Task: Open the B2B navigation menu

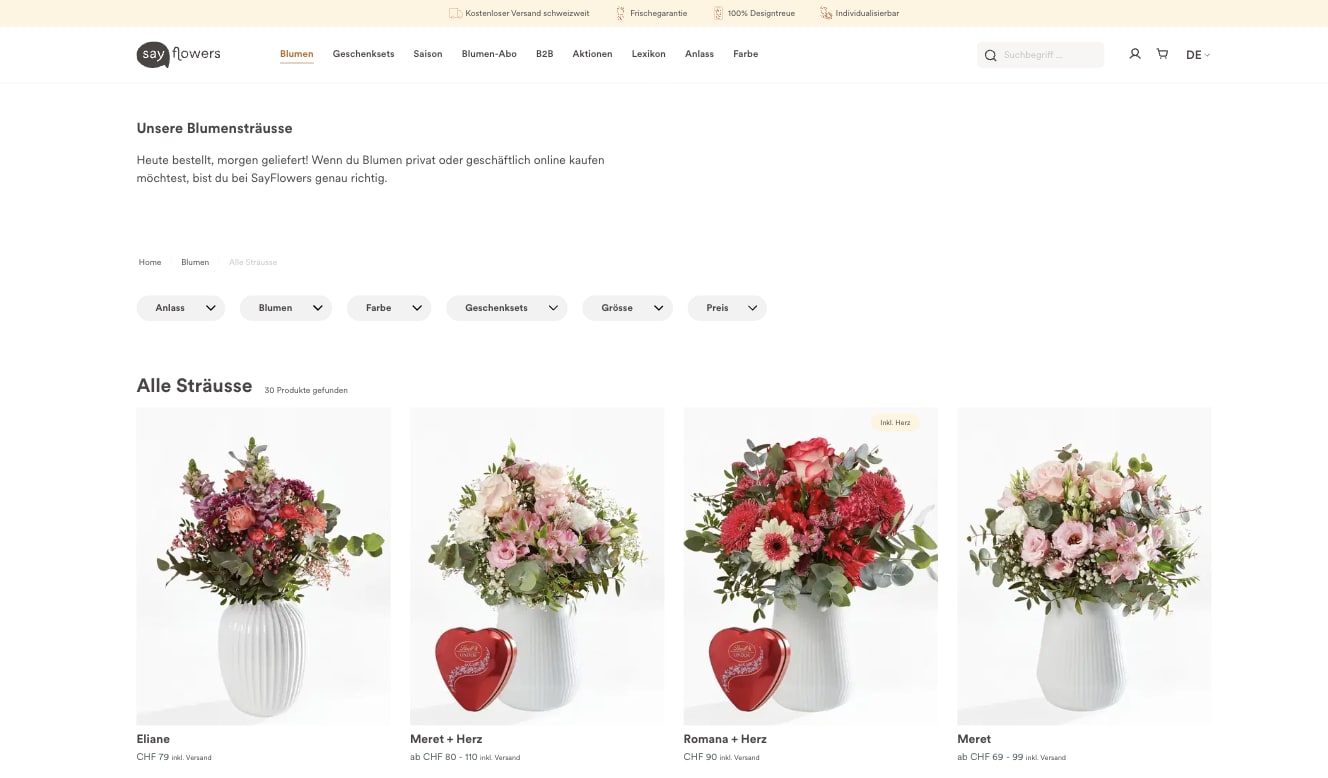Action: (544, 54)
